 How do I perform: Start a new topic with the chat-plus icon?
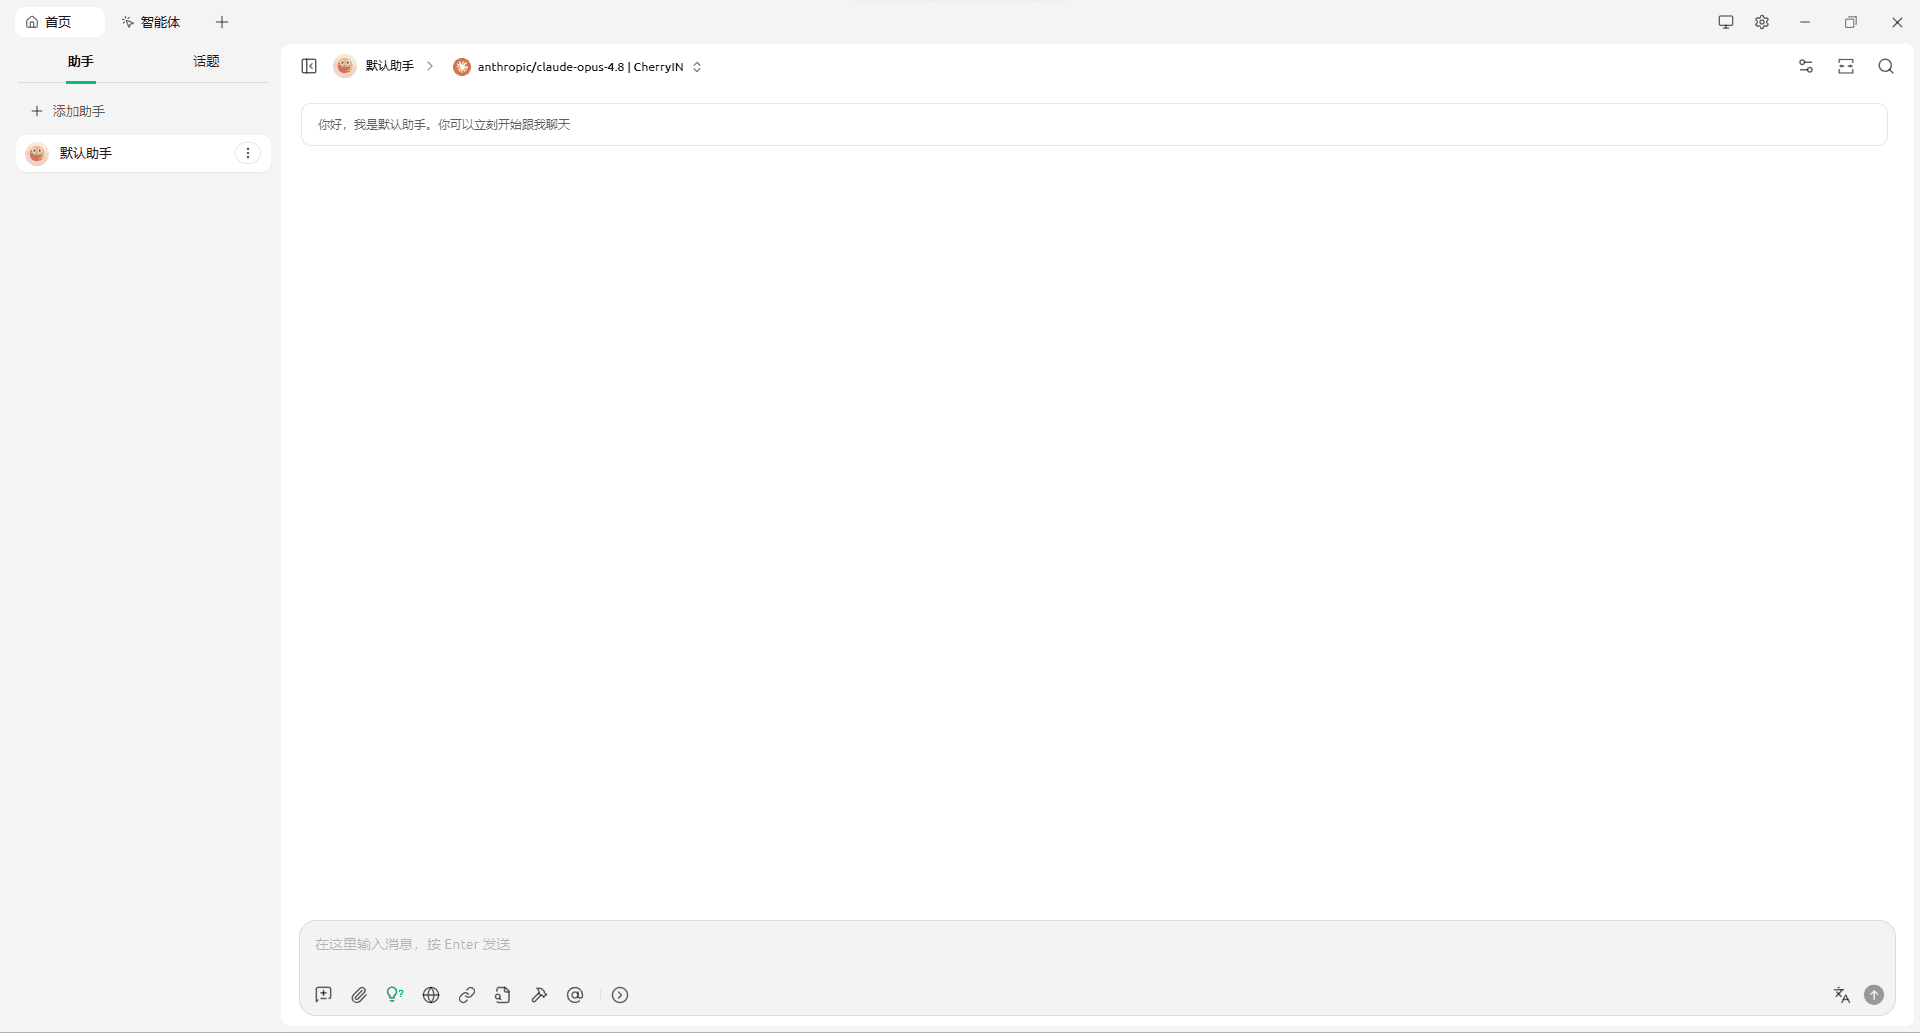pos(323,995)
